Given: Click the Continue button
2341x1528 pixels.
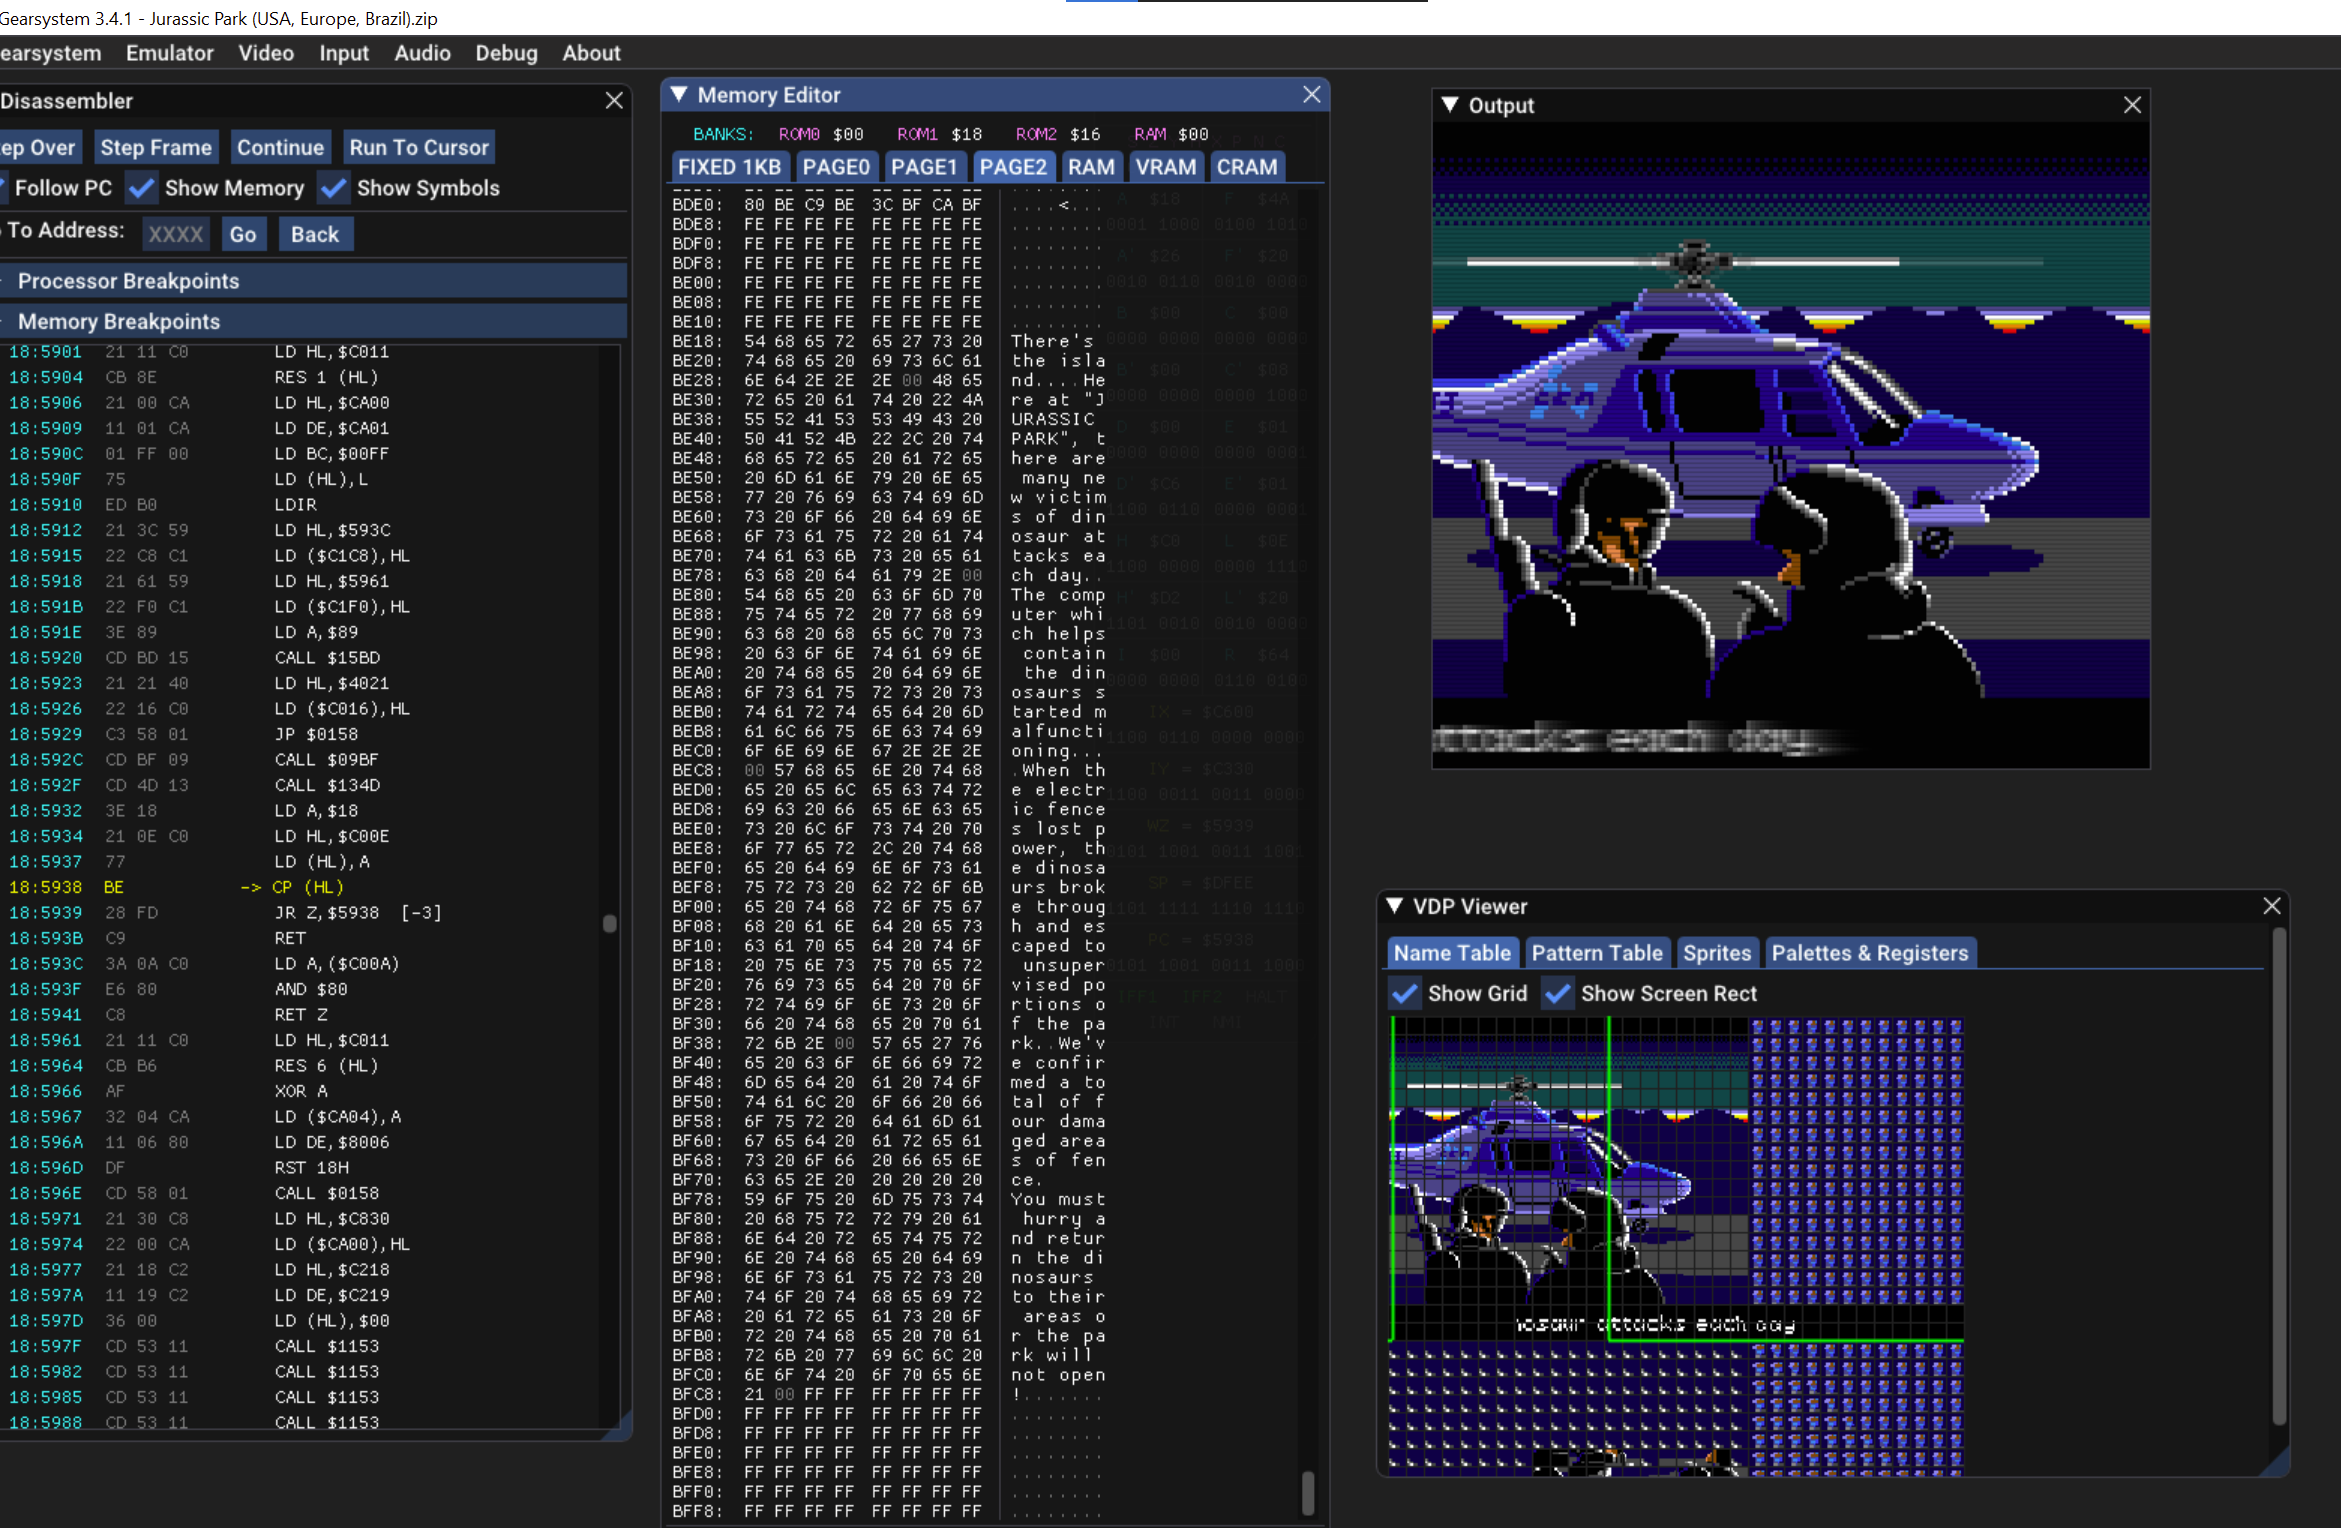Looking at the screenshot, I should tap(280, 147).
